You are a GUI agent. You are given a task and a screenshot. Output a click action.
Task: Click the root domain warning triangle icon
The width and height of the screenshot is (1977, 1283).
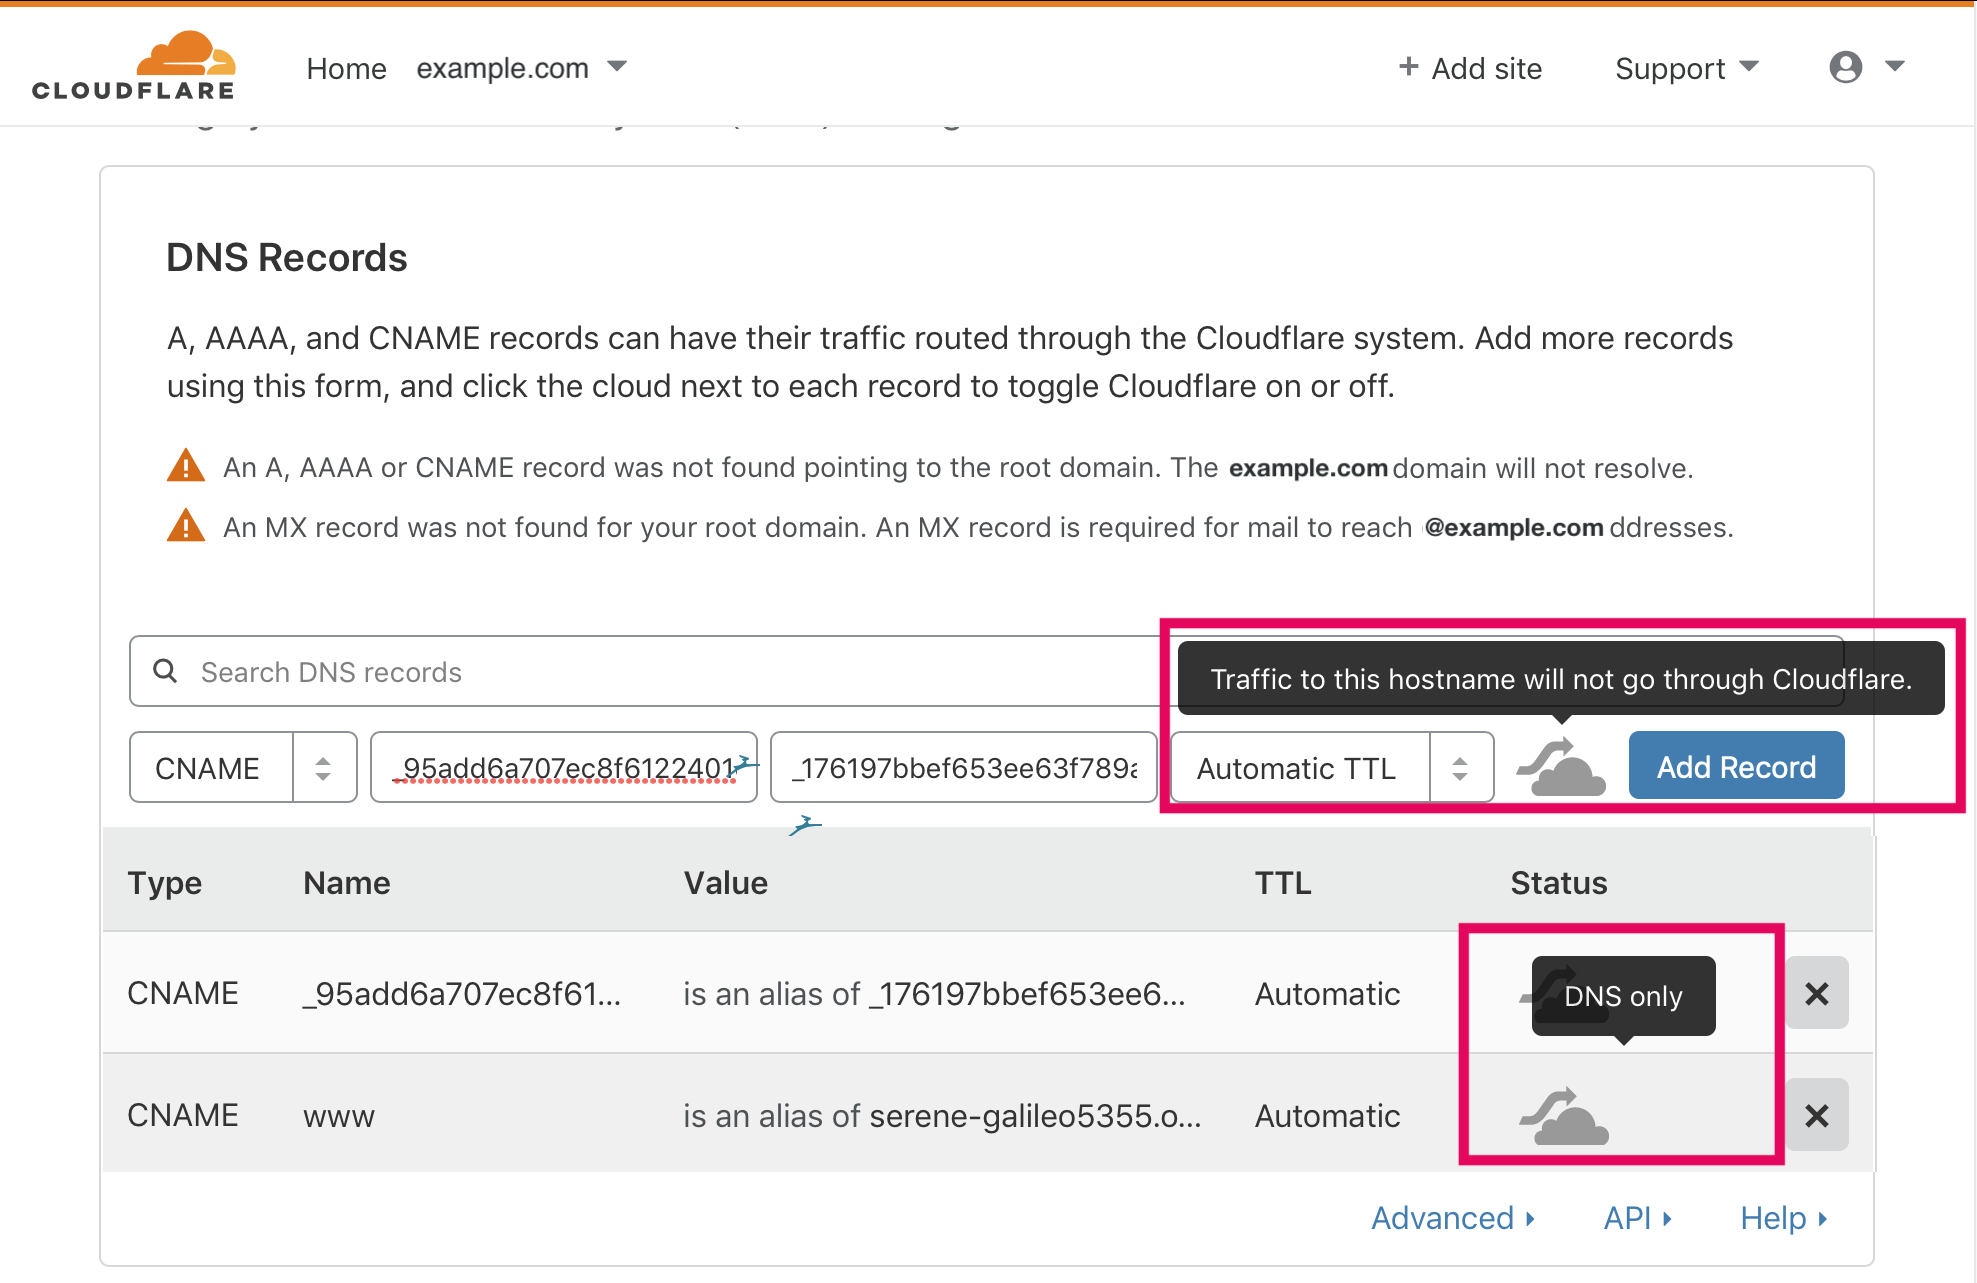pos(186,466)
